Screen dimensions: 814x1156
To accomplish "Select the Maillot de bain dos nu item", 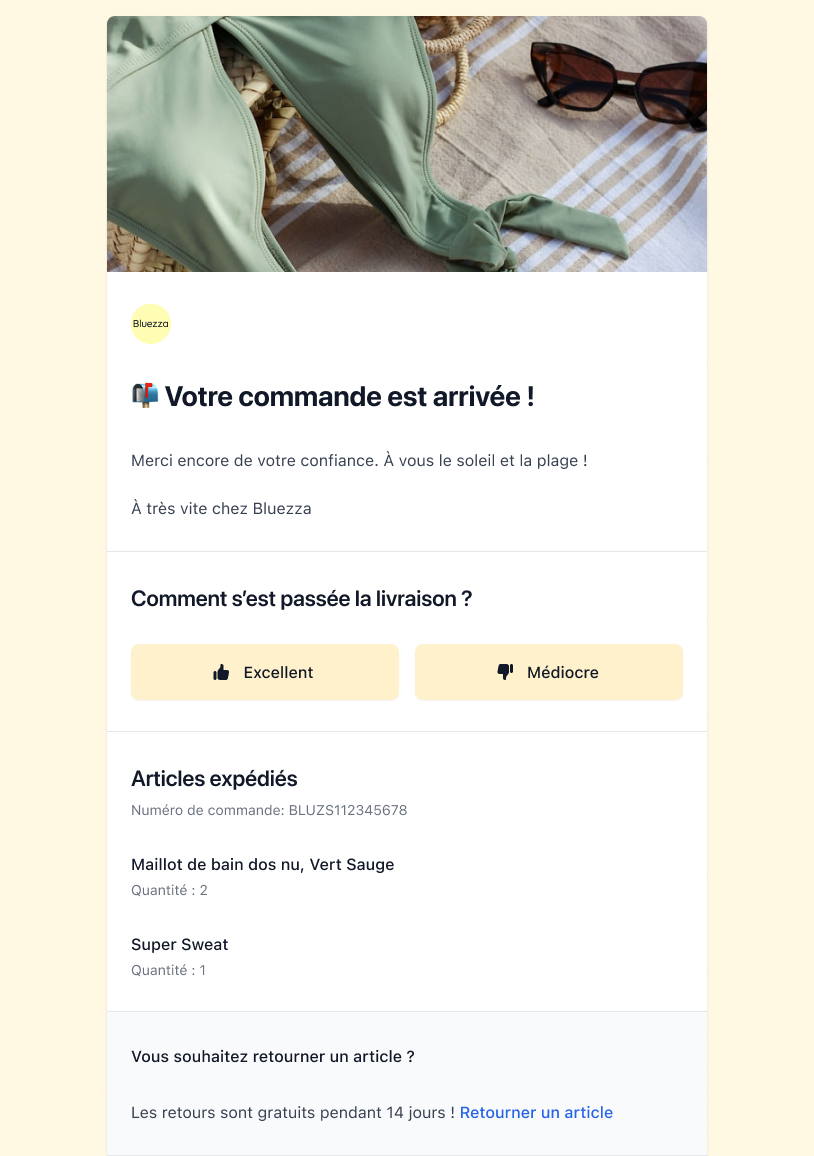I will pos(263,865).
